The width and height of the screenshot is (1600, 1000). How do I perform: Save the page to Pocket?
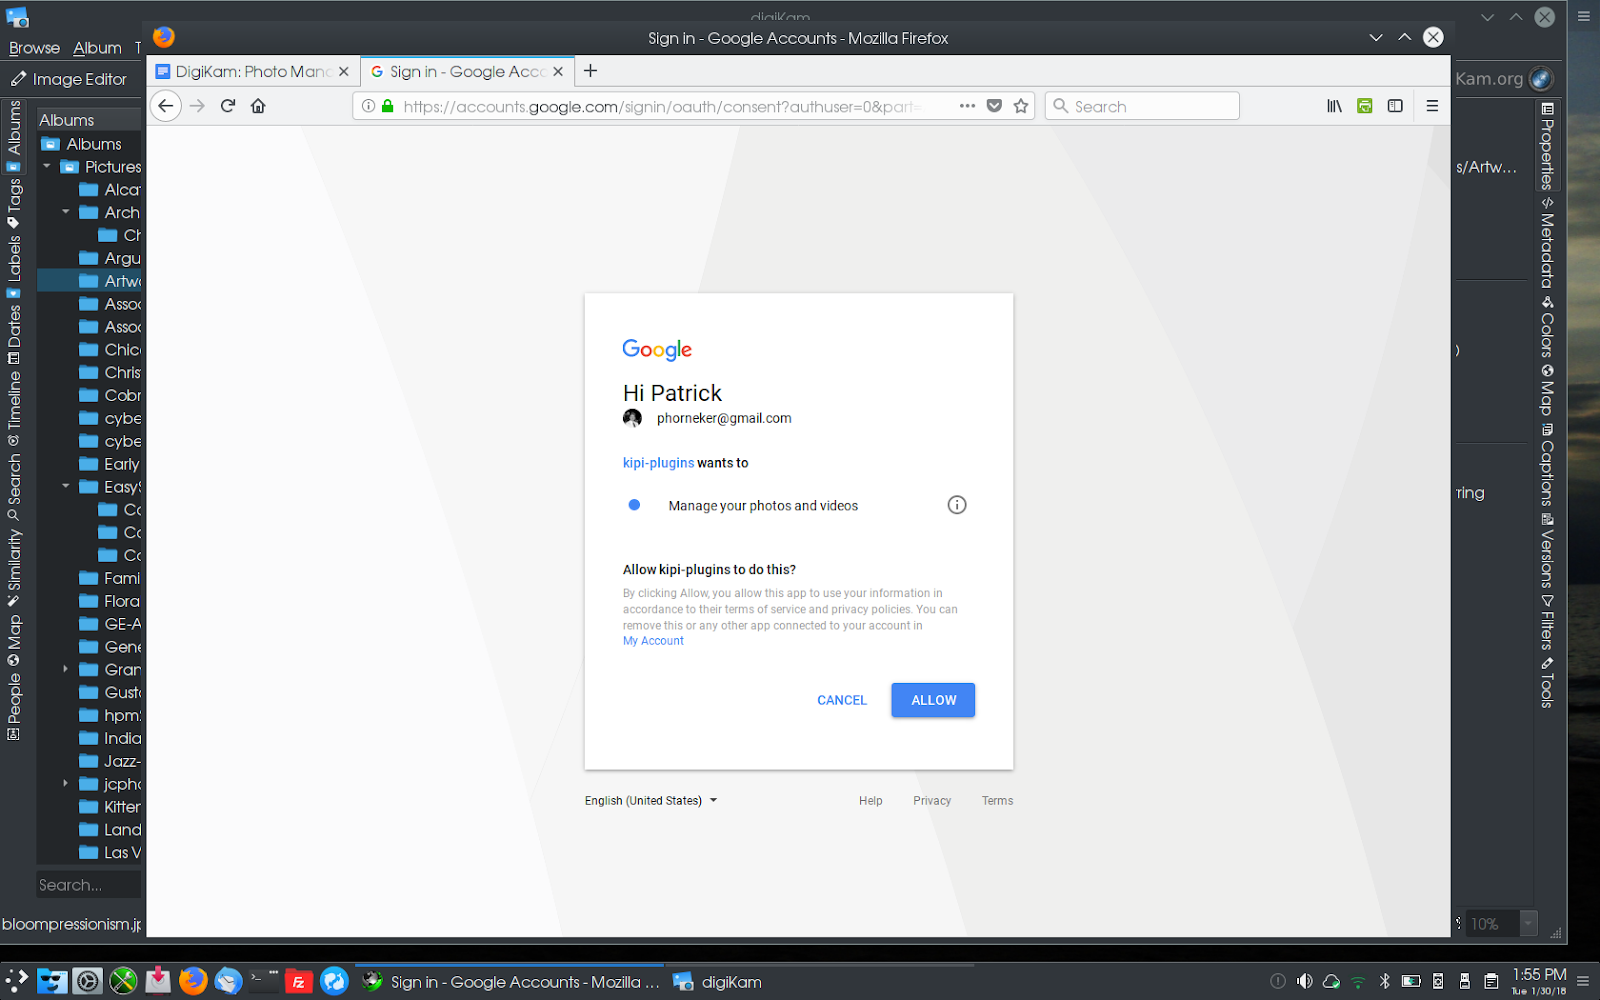point(994,106)
